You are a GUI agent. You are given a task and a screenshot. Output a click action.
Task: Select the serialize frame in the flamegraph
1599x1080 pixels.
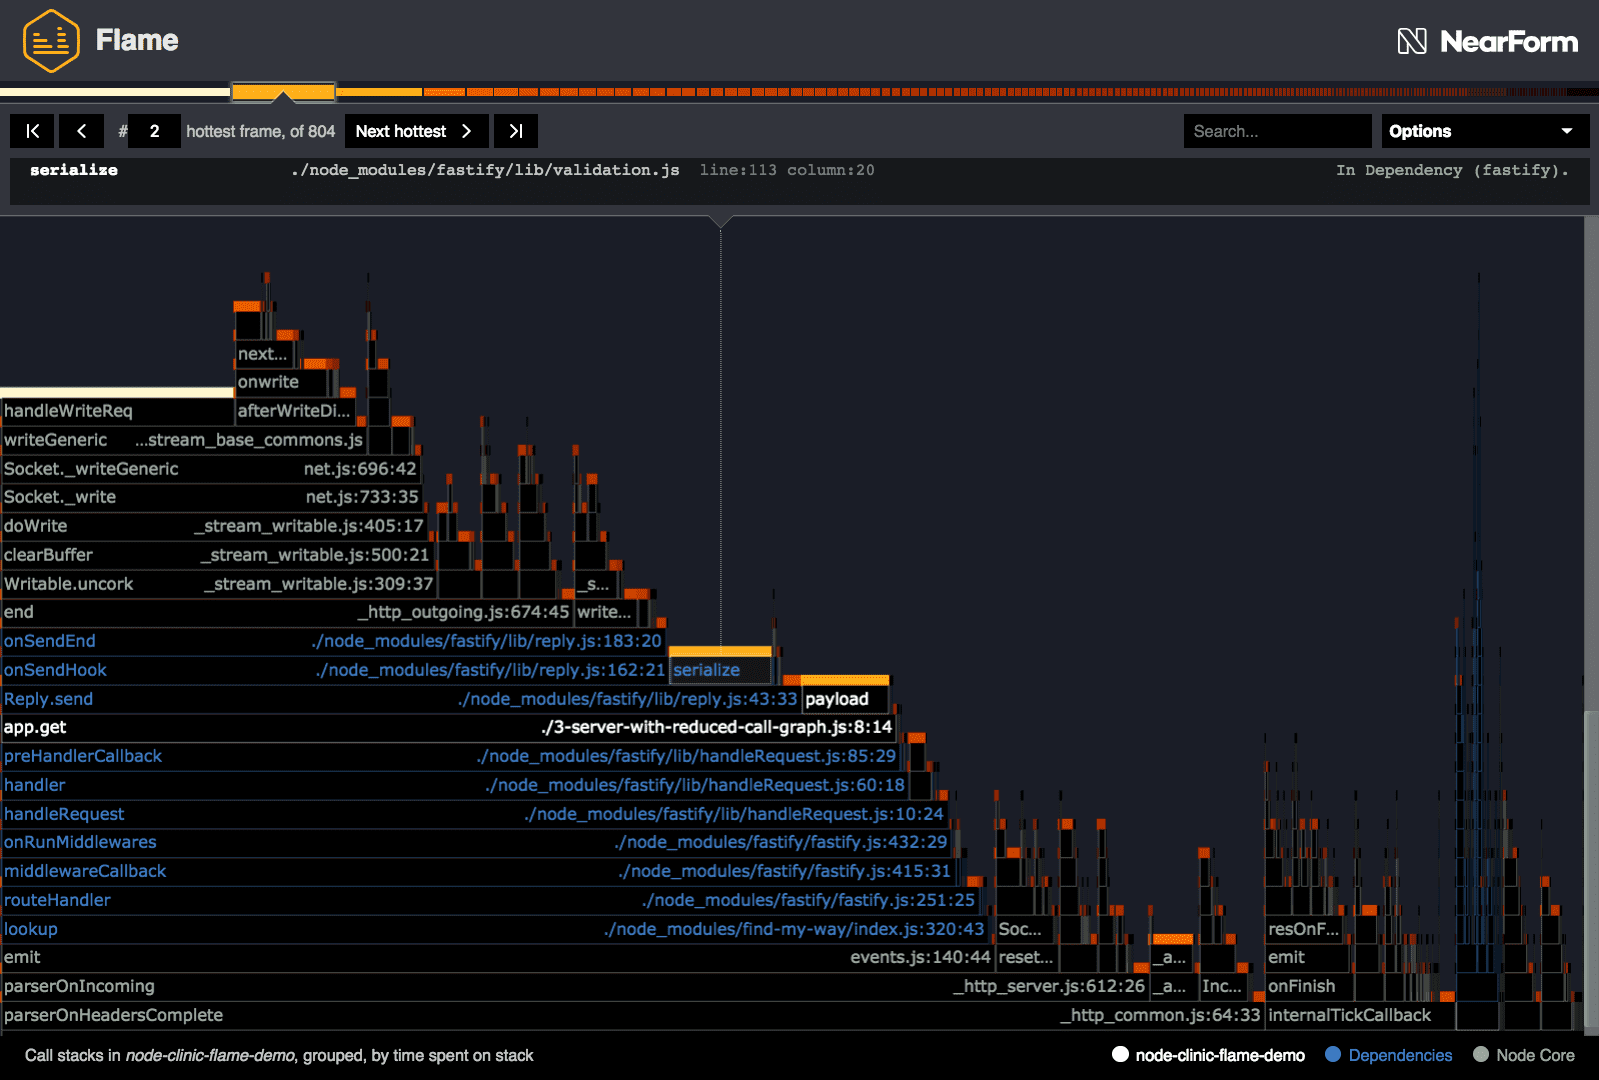[720, 670]
